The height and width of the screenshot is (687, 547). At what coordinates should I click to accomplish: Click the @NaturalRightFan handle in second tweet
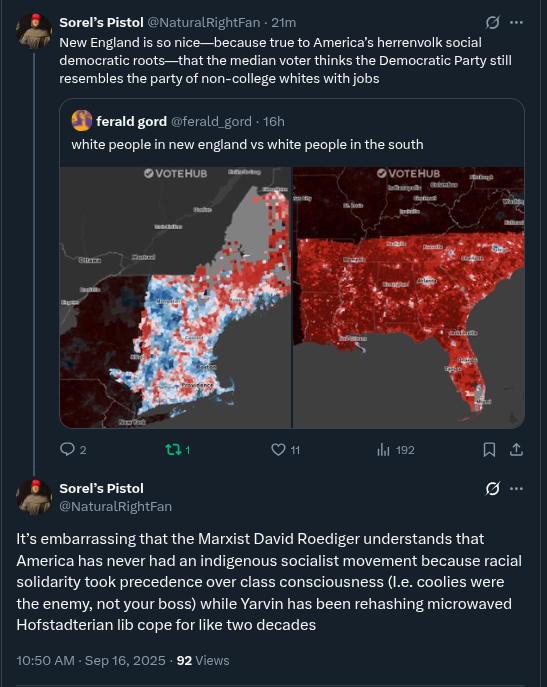point(116,506)
